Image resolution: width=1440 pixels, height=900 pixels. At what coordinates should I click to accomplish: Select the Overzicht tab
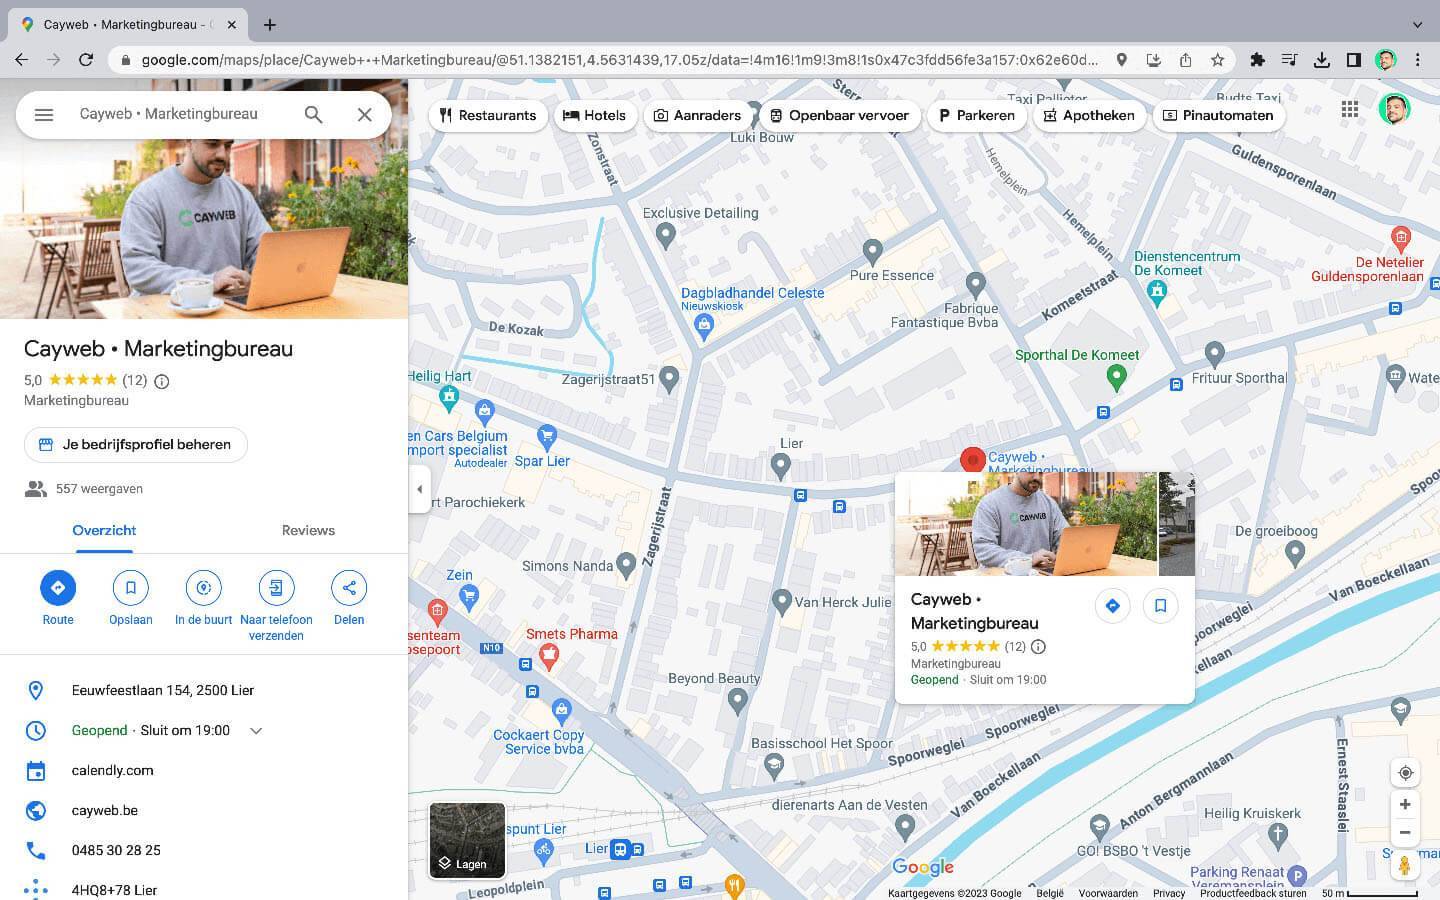tap(104, 530)
